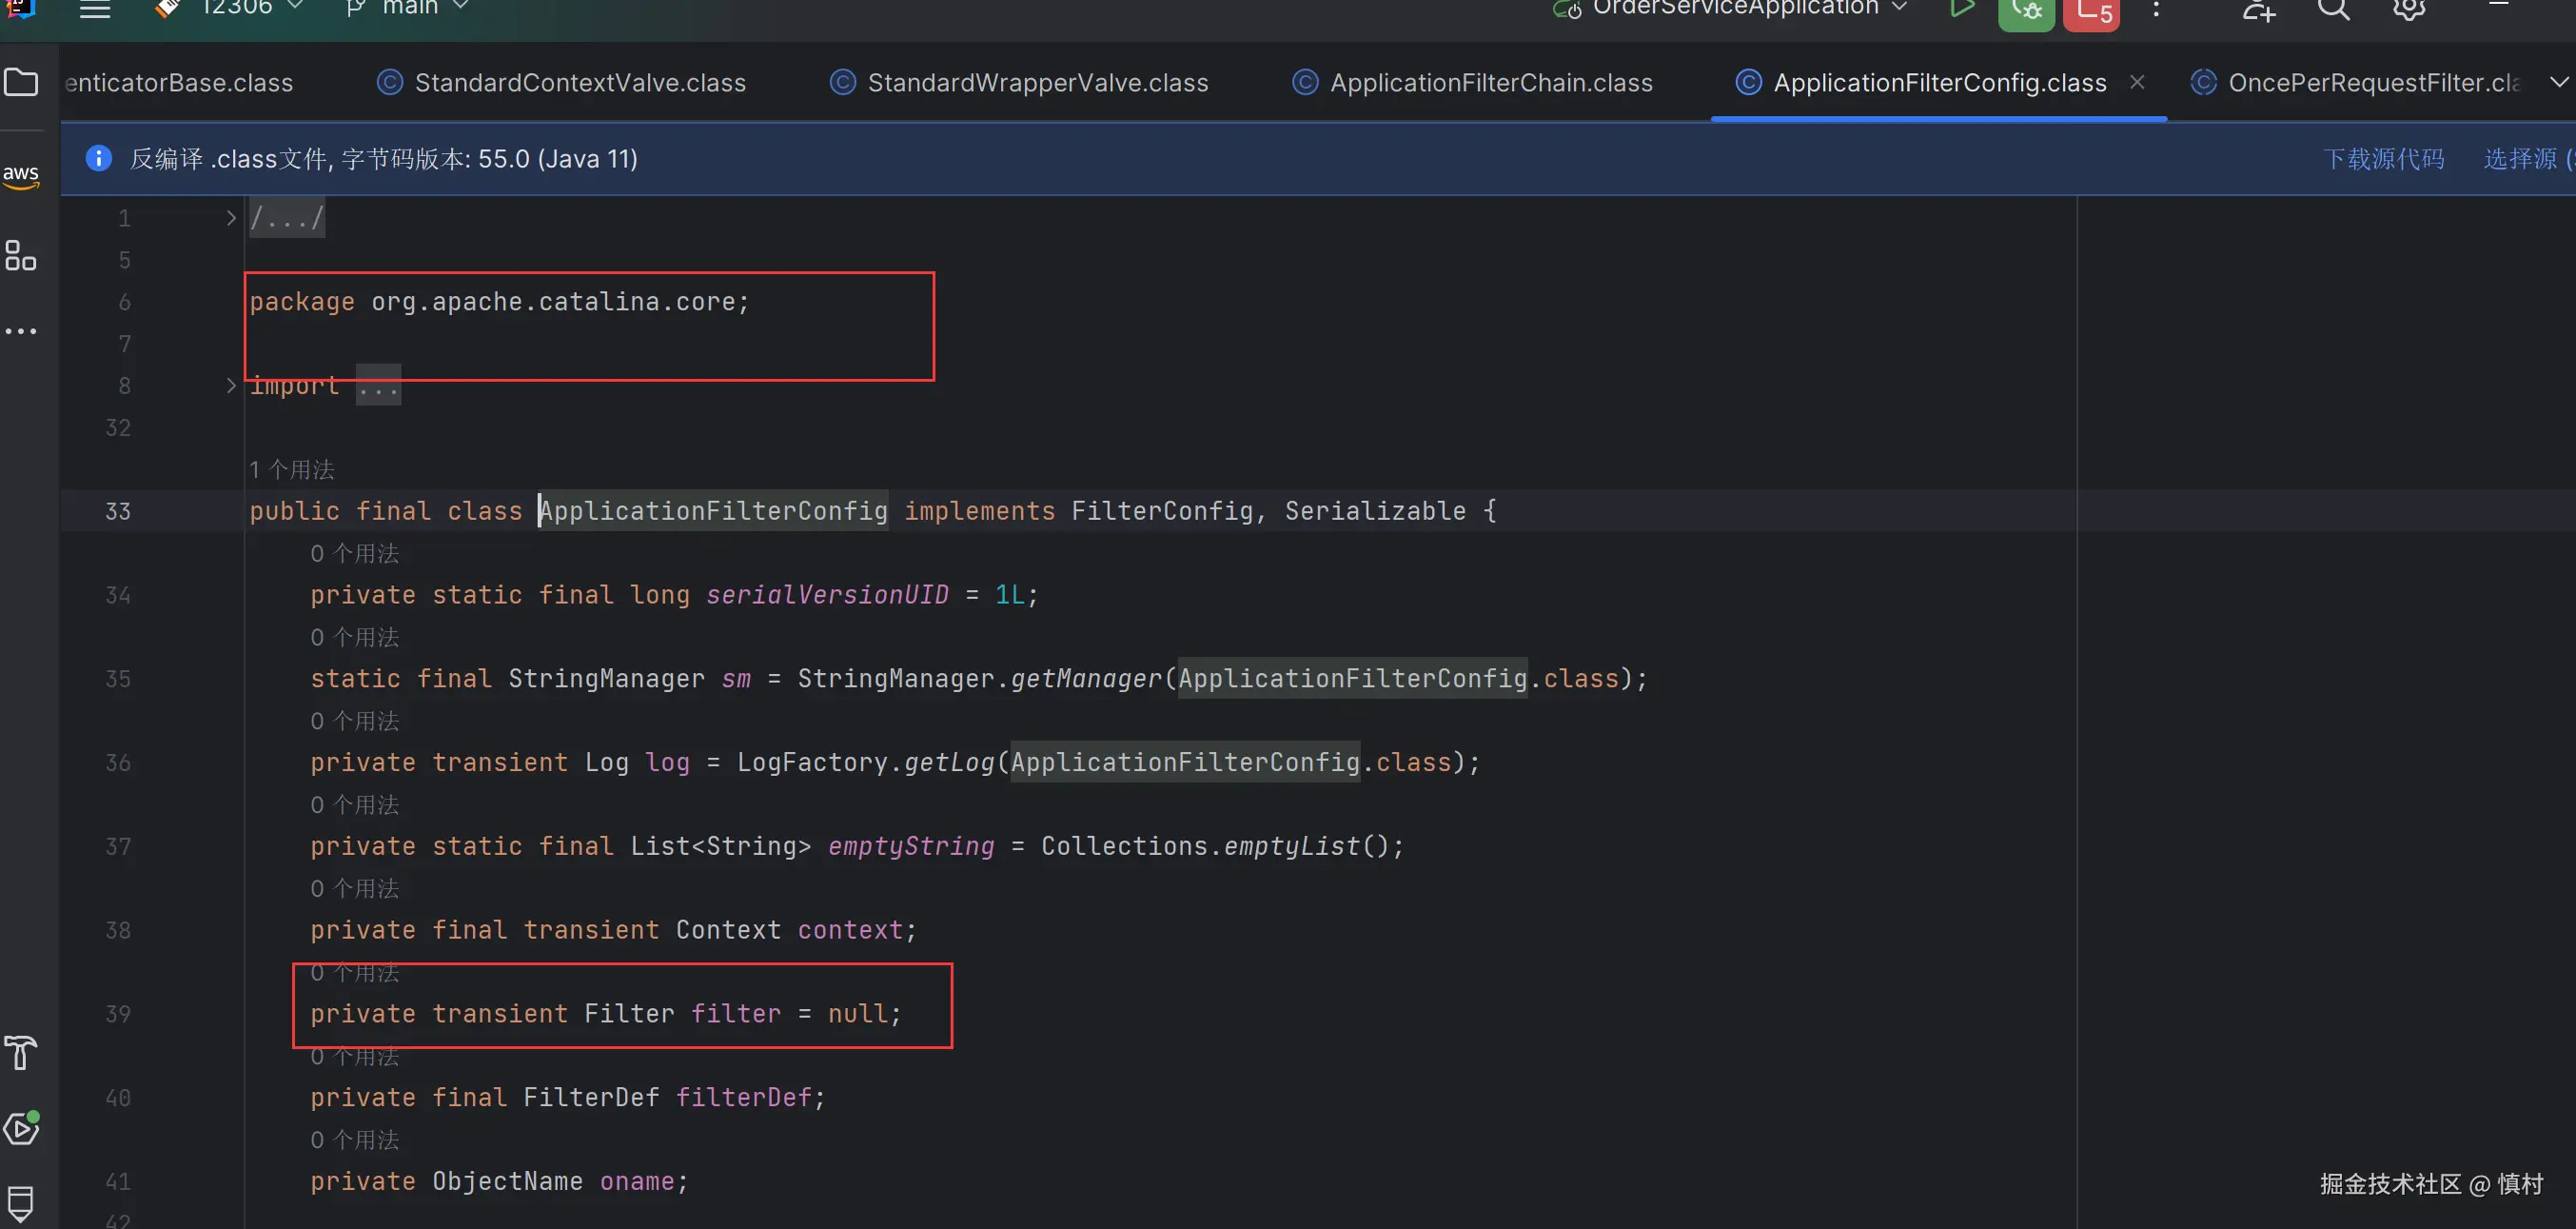Screen dimensions: 2576x1229
Task: Open the main hamburger menu
Action: 95,10
